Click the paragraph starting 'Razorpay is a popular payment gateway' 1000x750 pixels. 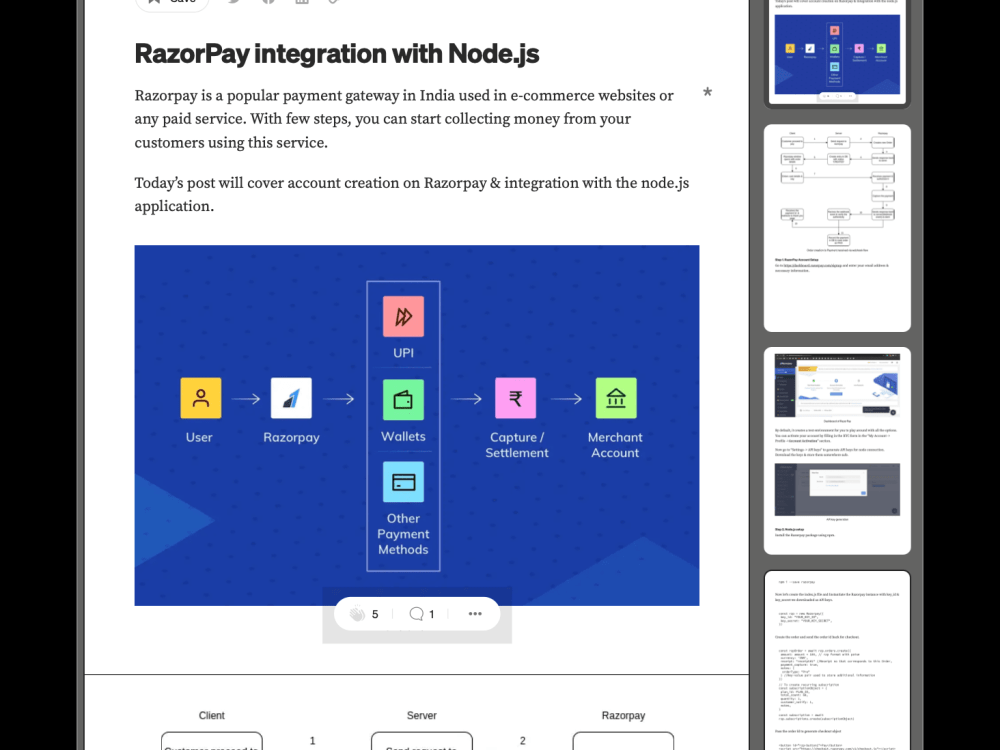pyautogui.click(x=404, y=119)
